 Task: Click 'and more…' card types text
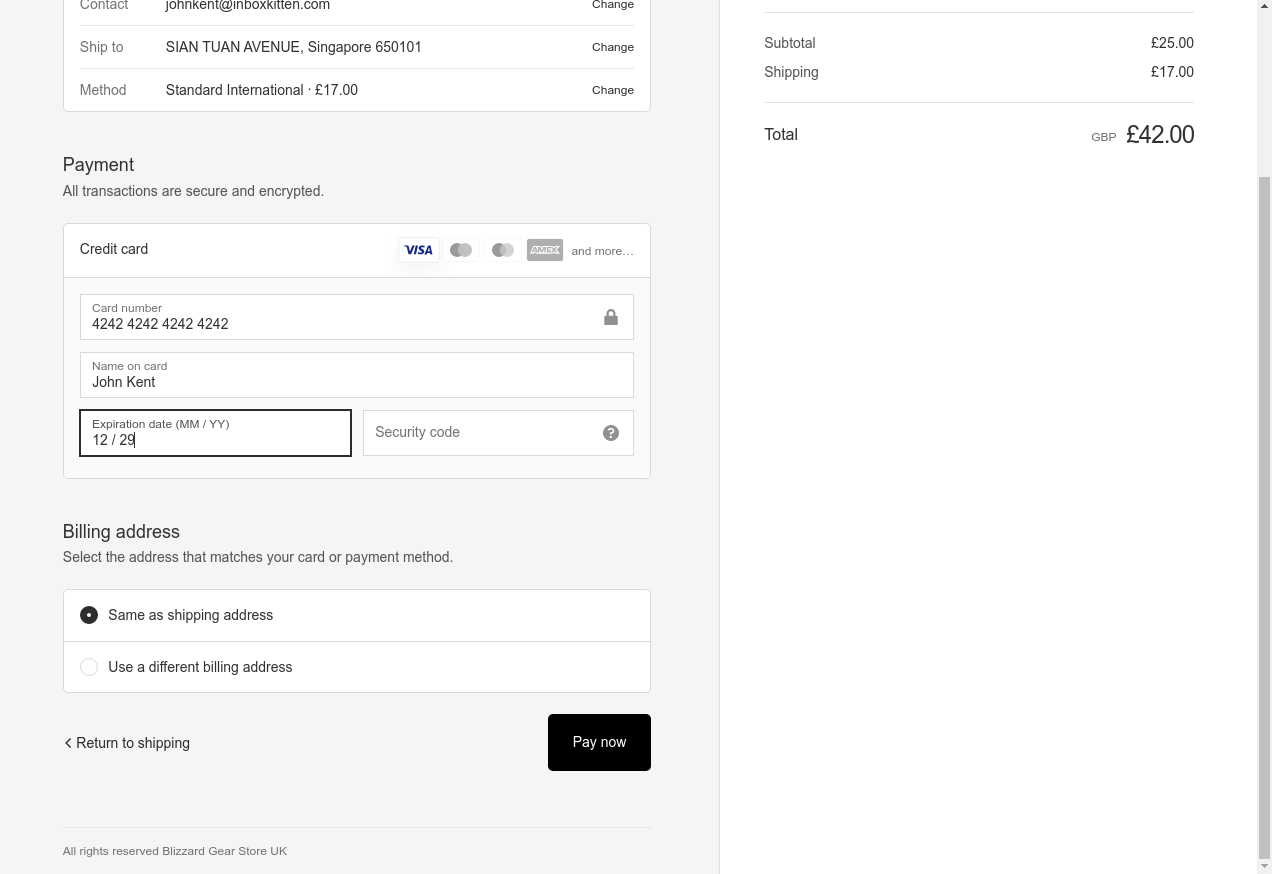click(602, 251)
